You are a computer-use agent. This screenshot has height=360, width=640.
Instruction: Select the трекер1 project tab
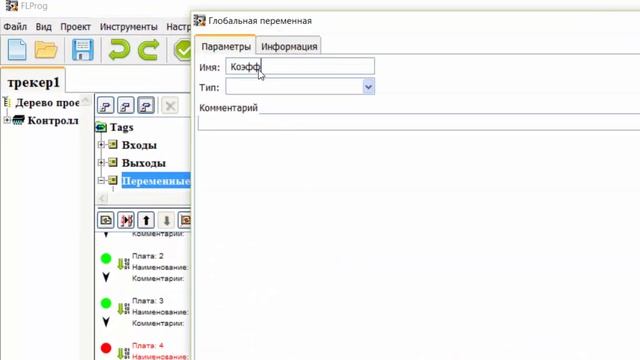33,82
